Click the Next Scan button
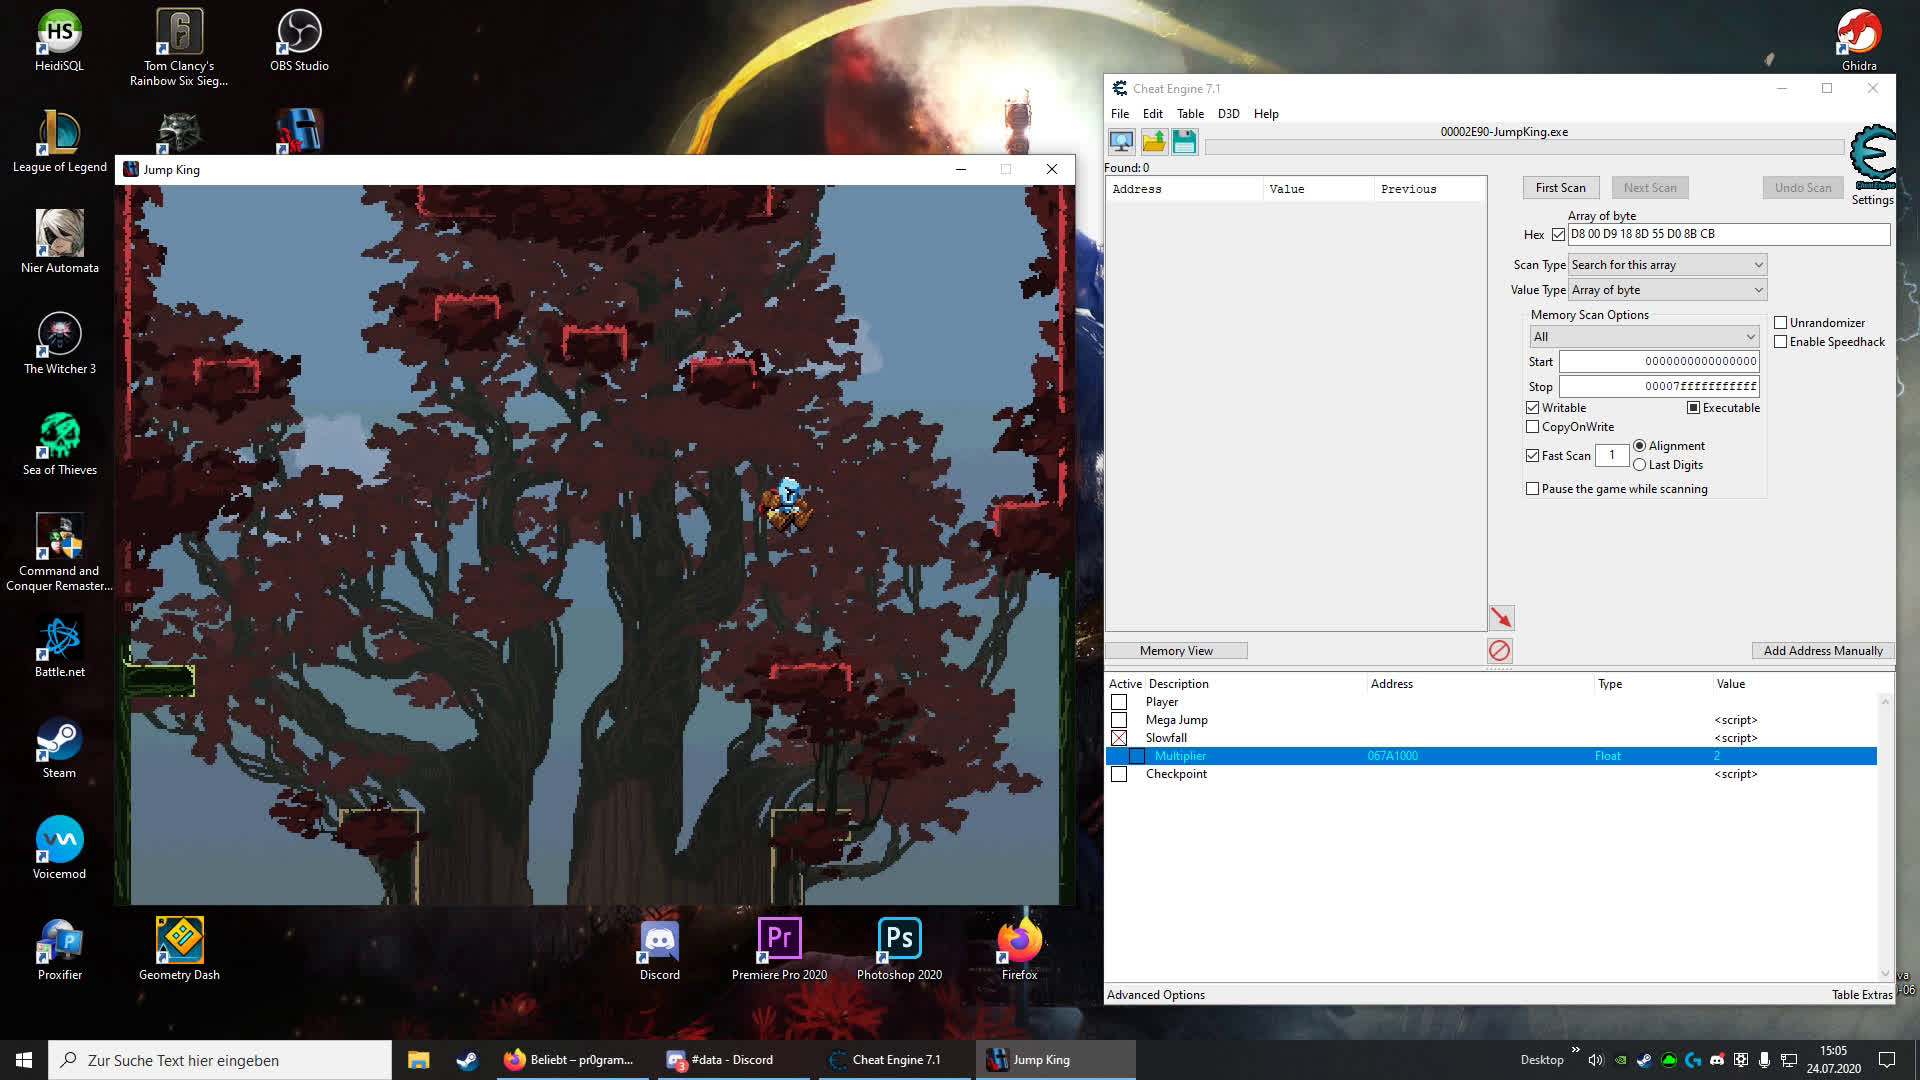 click(1650, 188)
